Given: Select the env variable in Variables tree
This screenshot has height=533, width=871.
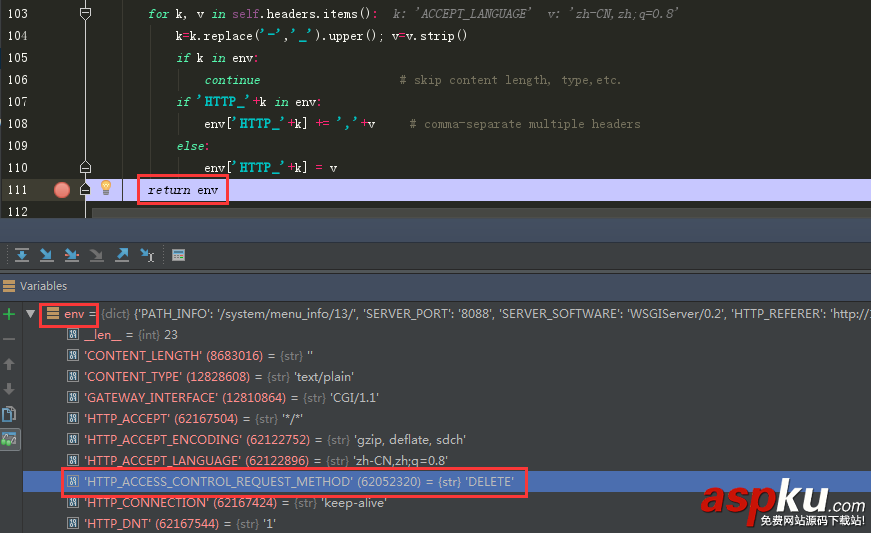Looking at the screenshot, I should click(74, 314).
